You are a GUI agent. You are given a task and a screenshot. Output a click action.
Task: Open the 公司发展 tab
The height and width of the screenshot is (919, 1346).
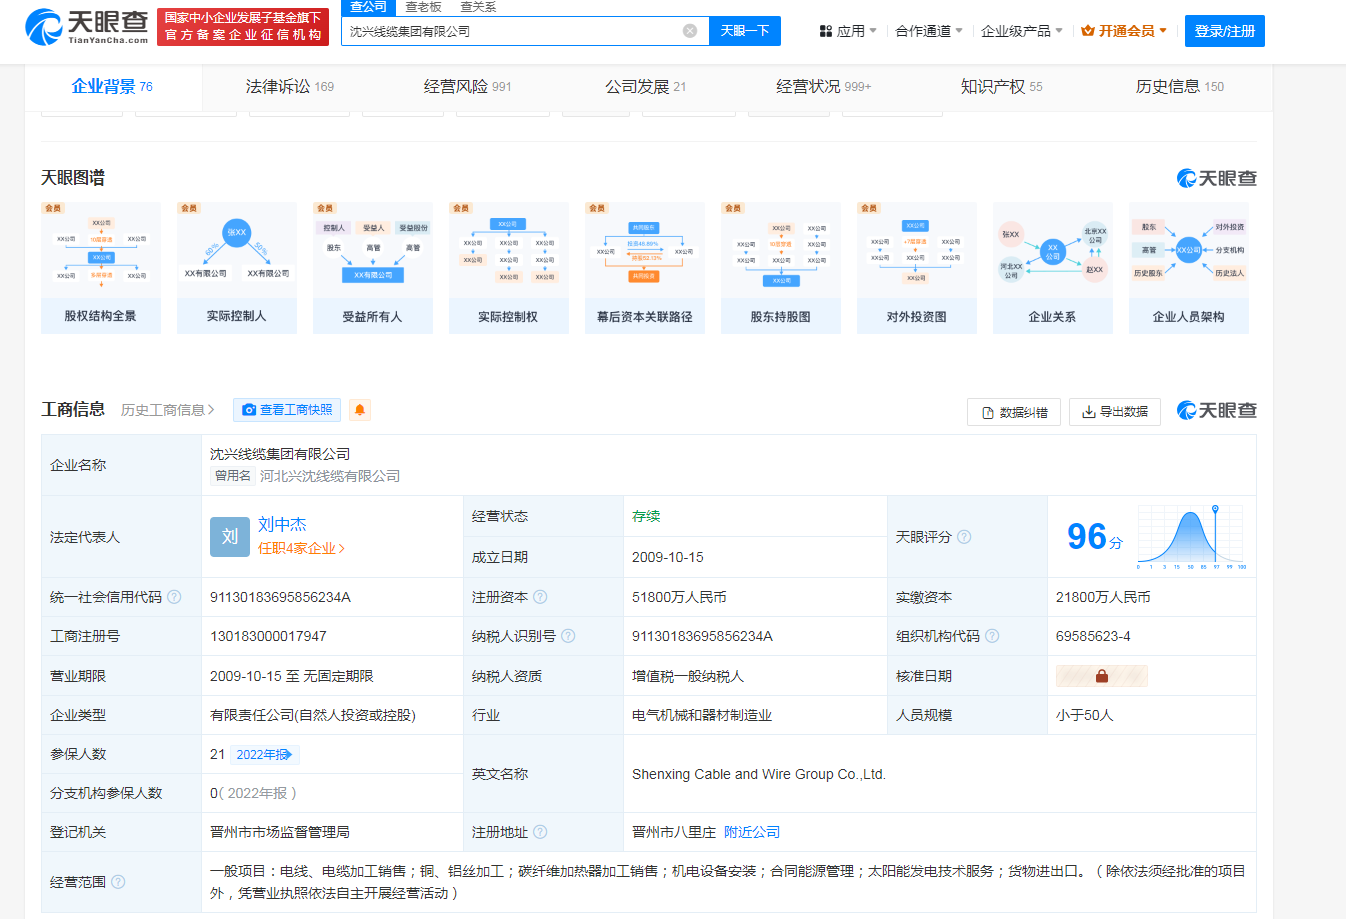click(x=645, y=87)
